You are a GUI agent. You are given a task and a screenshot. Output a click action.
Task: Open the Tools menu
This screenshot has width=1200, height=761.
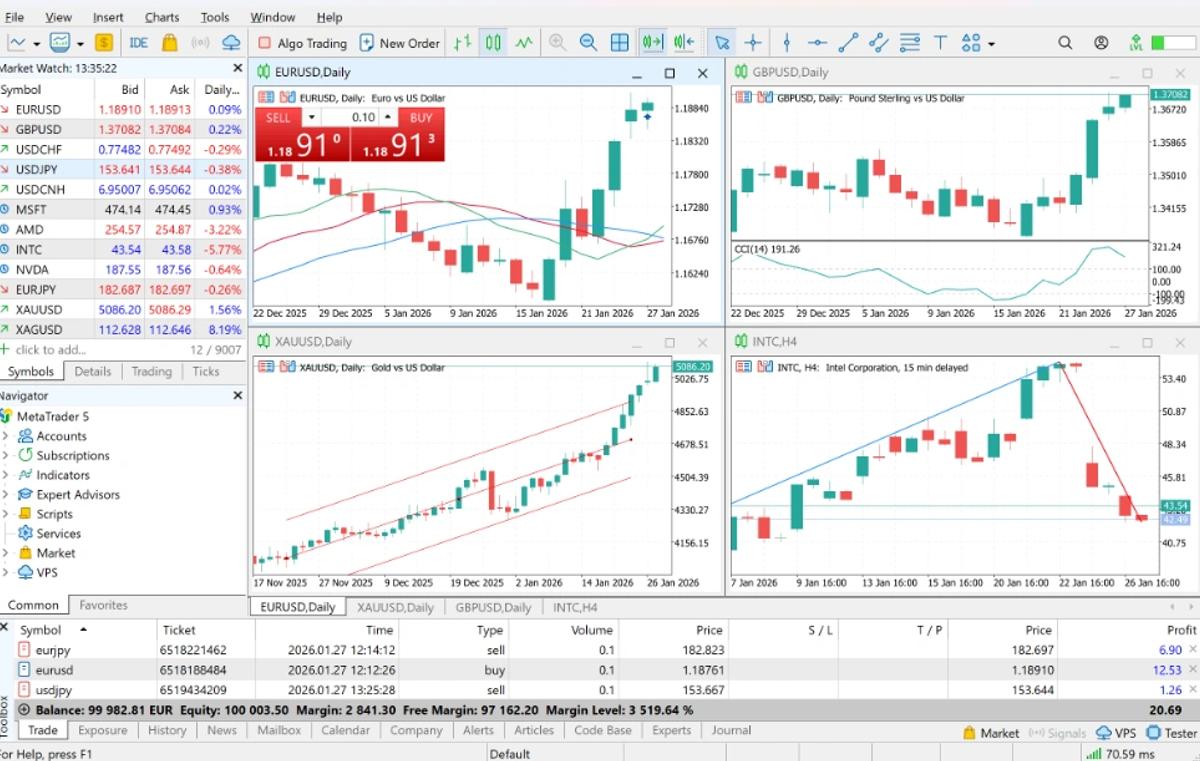pyautogui.click(x=215, y=17)
